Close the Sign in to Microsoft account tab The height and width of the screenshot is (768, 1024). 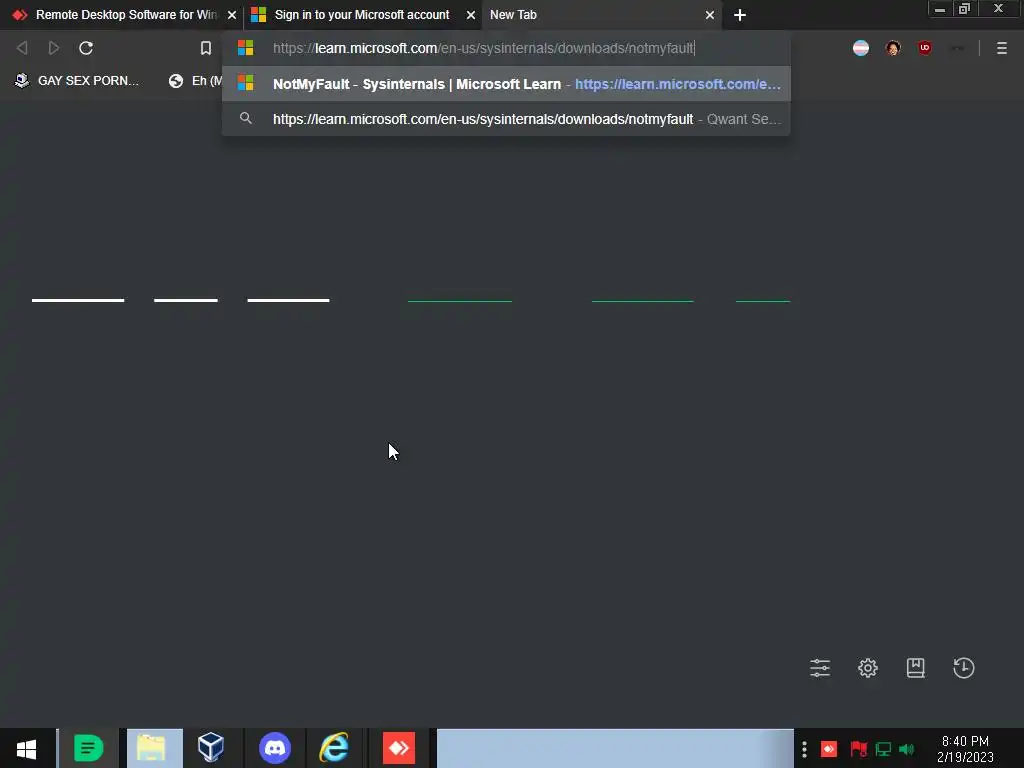[x=470, y=15]
